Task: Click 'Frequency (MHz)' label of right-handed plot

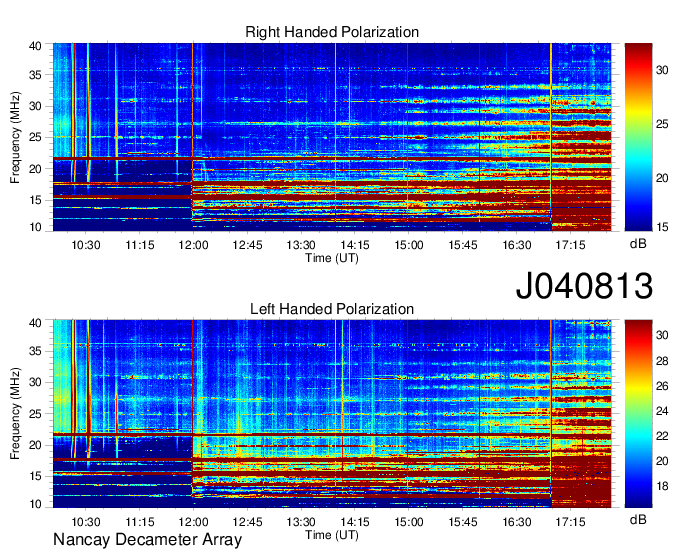Action: (15, 137)
